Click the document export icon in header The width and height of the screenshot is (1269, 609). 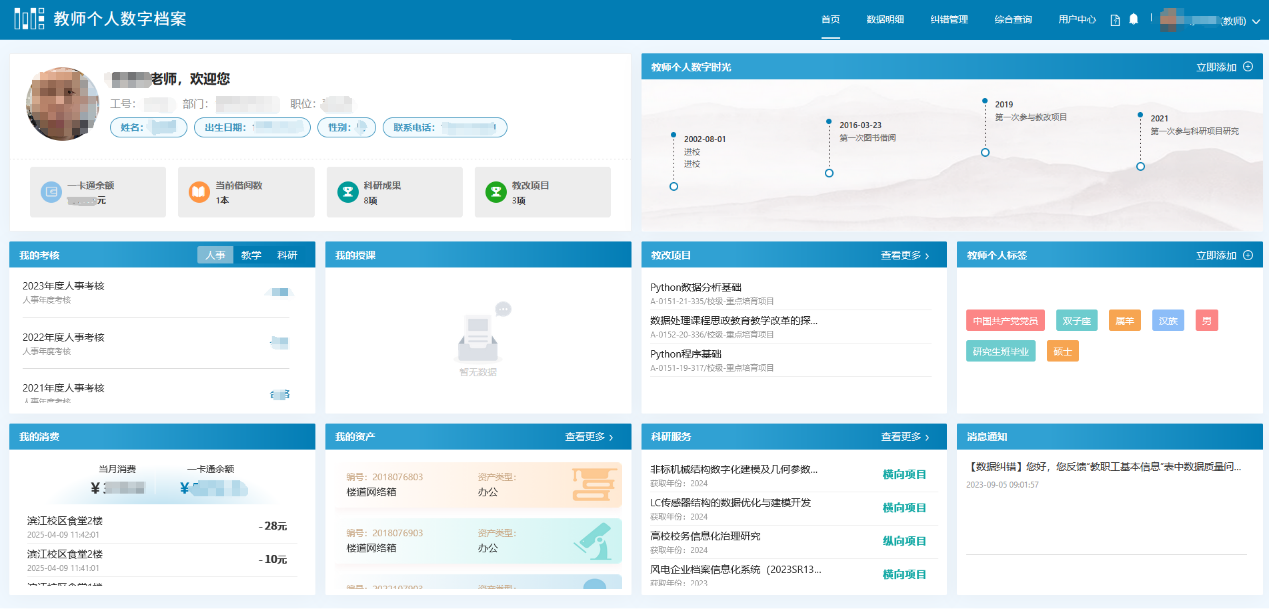coord(1115,19)
